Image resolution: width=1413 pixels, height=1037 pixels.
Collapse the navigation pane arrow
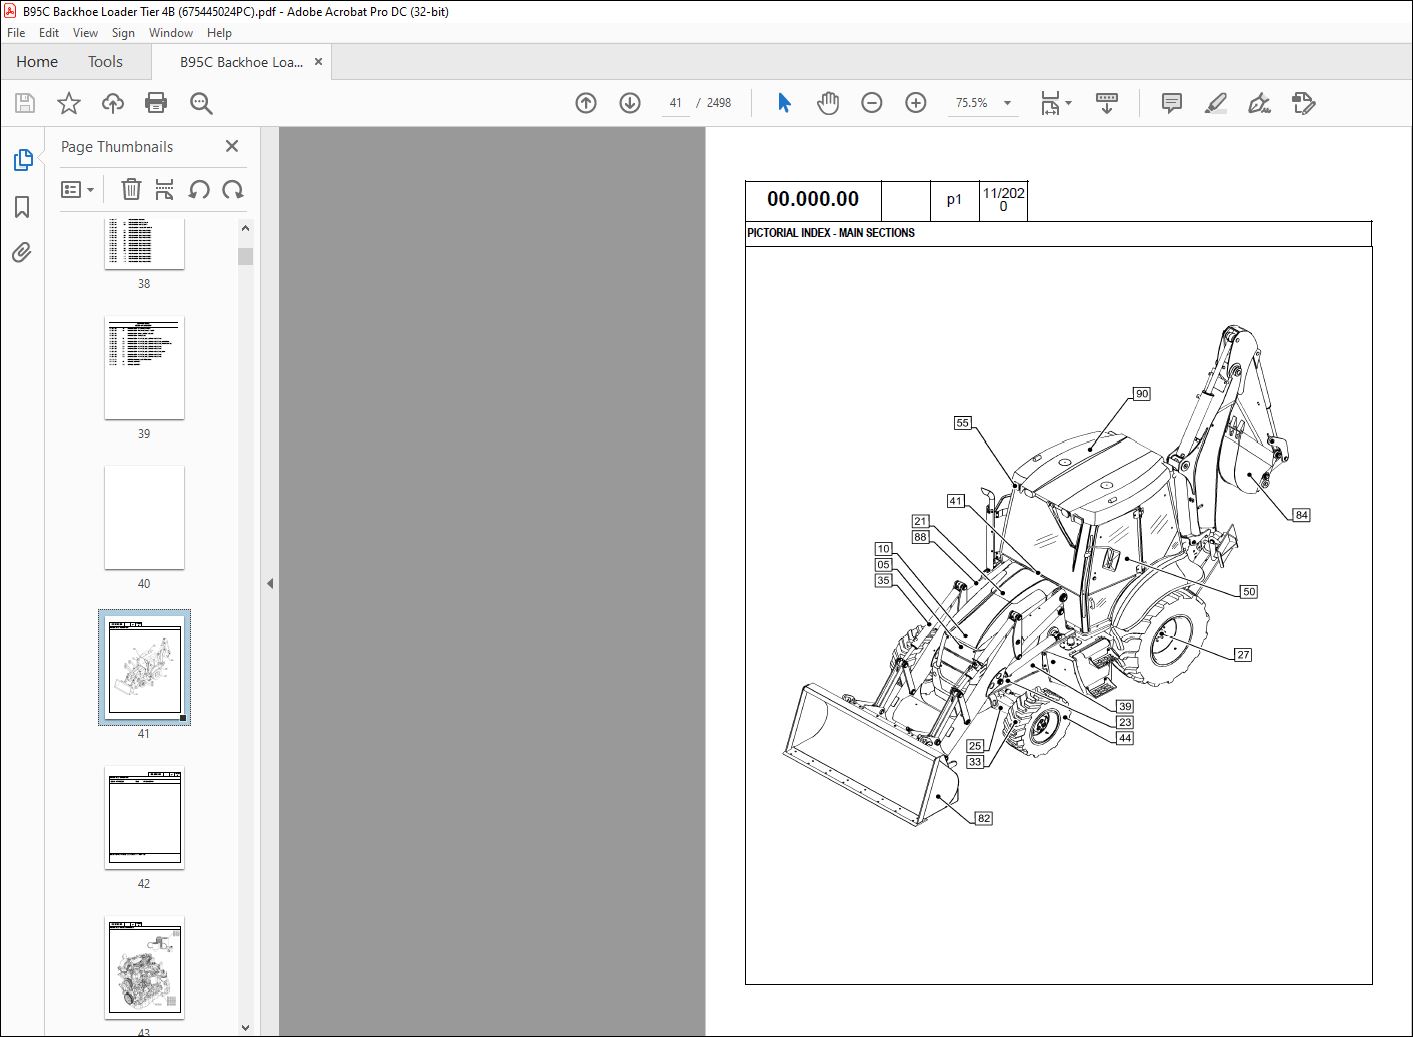coord(270,583)
